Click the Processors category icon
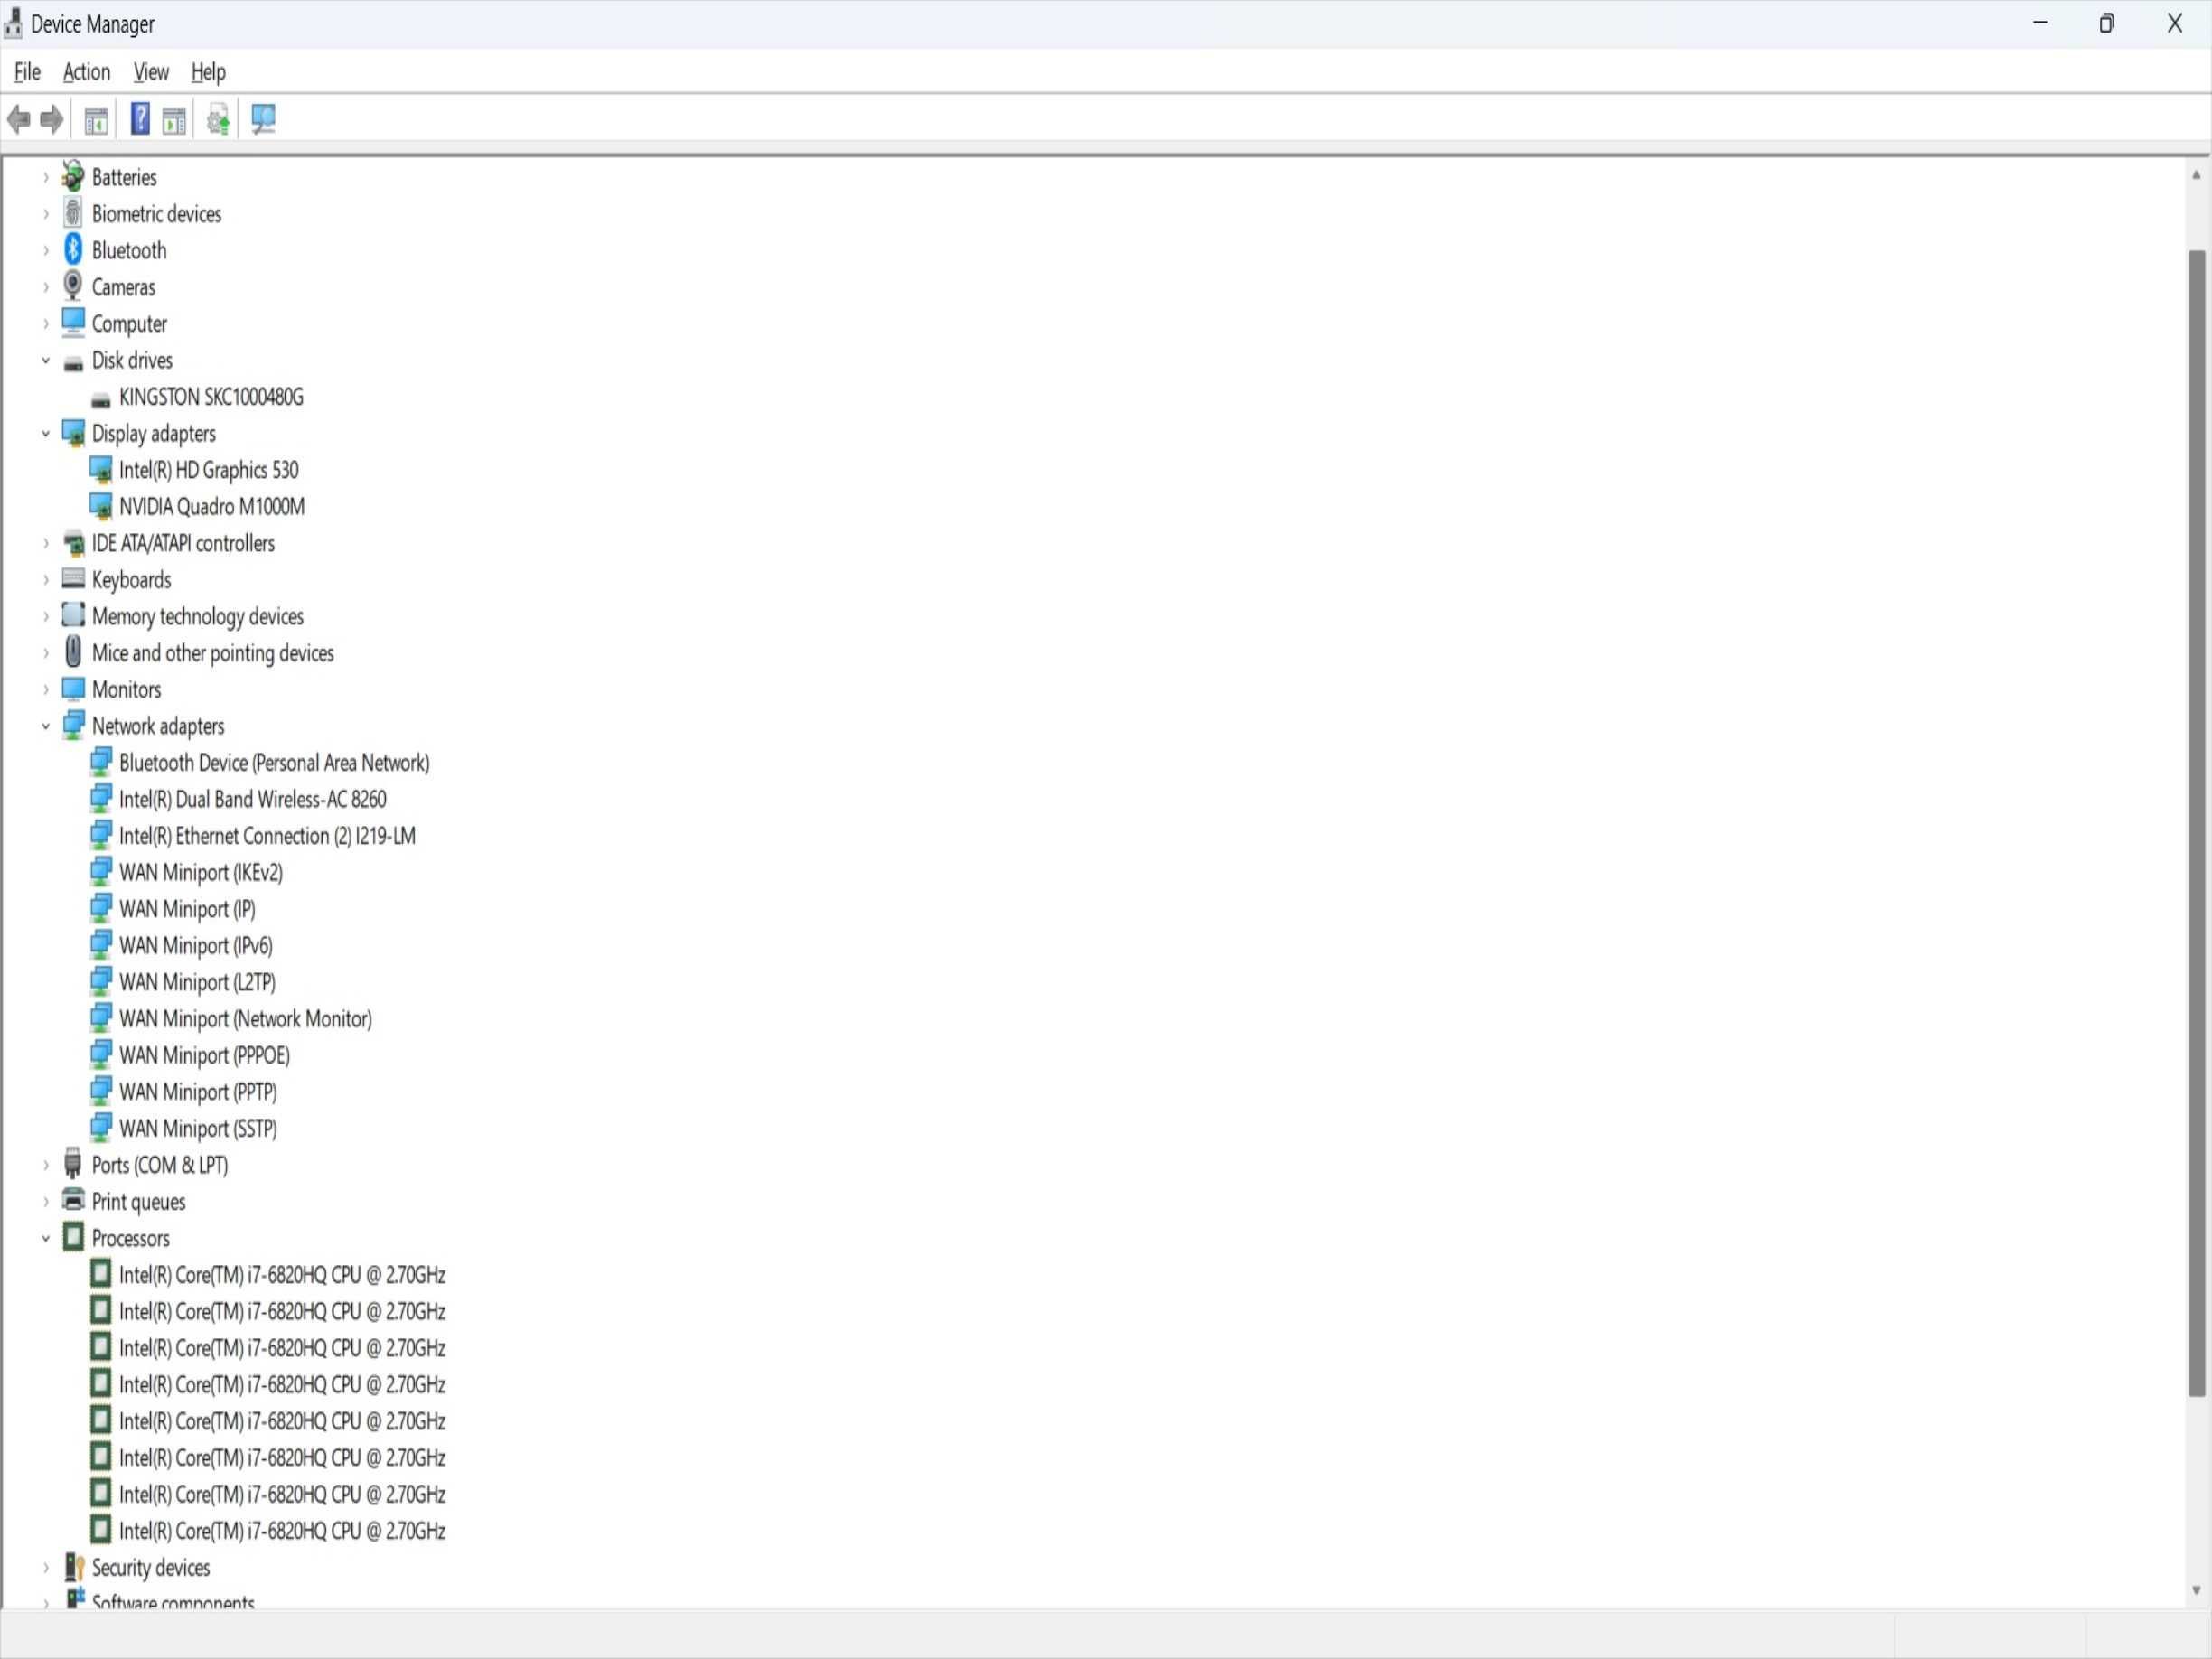 click(73, 1237)
